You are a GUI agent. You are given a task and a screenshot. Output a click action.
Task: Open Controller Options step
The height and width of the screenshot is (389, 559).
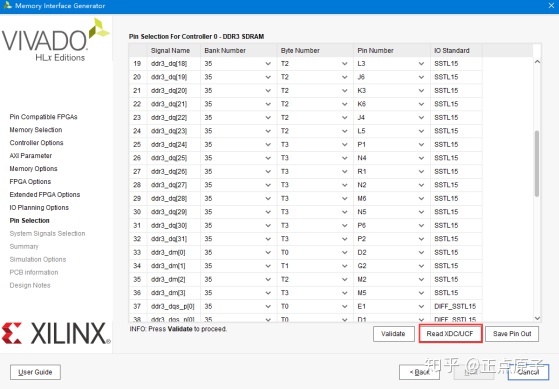pos(36,143)
